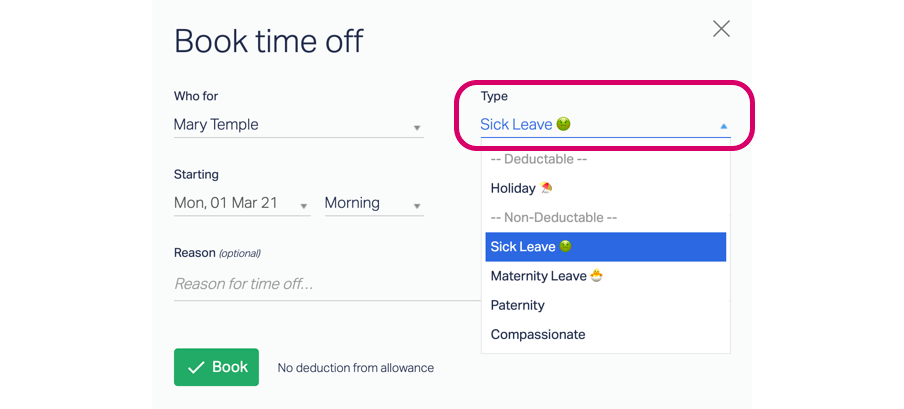Pick Compassionate leave type
This screenshot has width=904, height=409.
coord(605,335)
